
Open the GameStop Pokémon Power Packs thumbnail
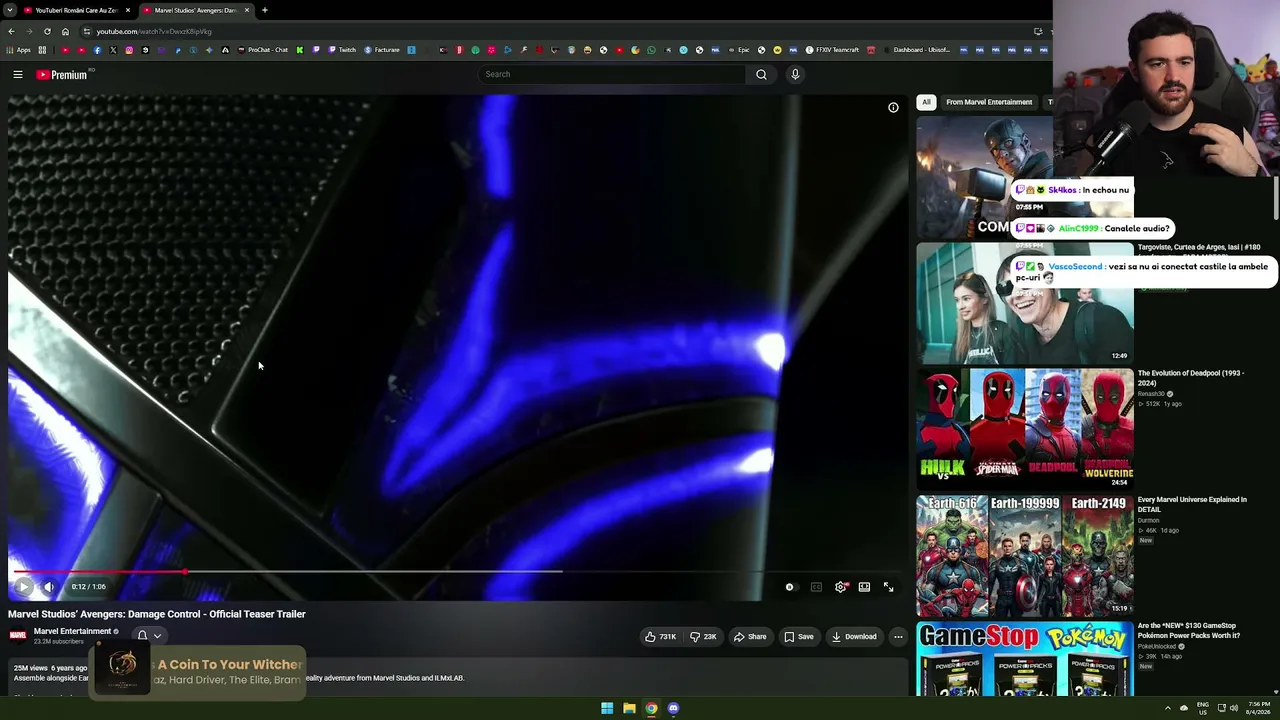(x=1025, y=658)
